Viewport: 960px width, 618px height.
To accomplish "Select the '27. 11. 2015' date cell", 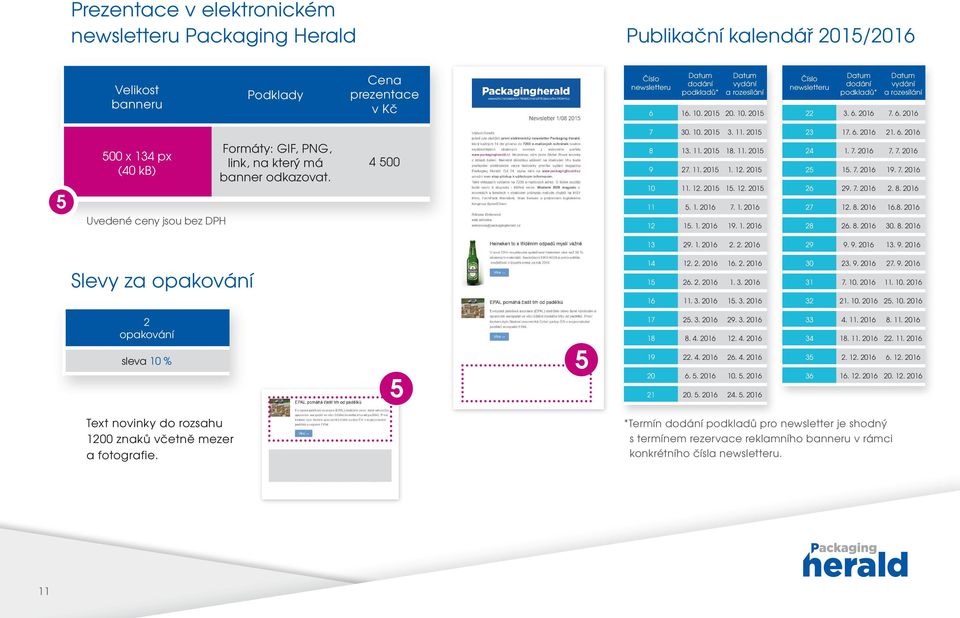I will (x=700, y=170).
